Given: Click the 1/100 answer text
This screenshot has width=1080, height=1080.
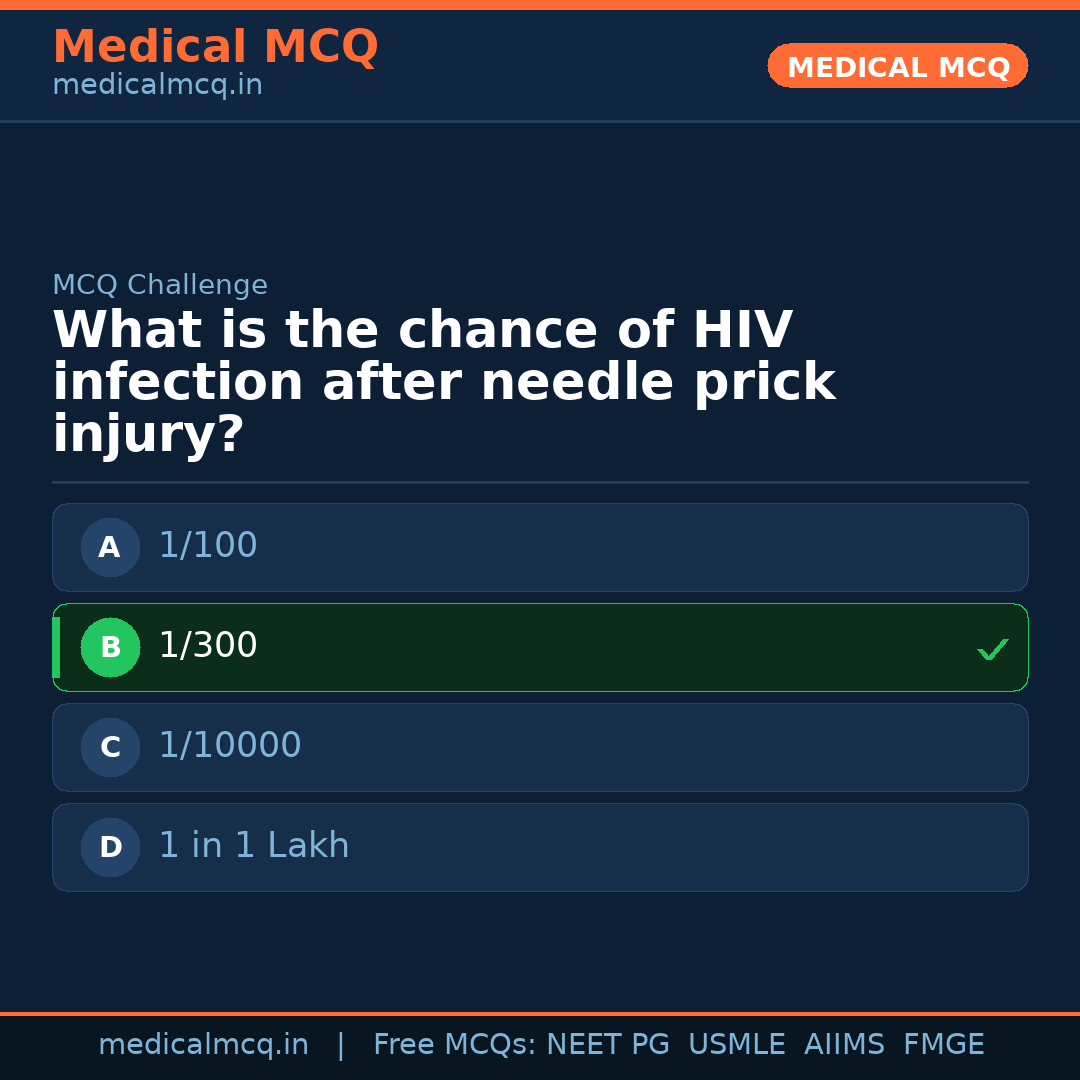Looking at the screenshot, I should (x=208, y=546).
